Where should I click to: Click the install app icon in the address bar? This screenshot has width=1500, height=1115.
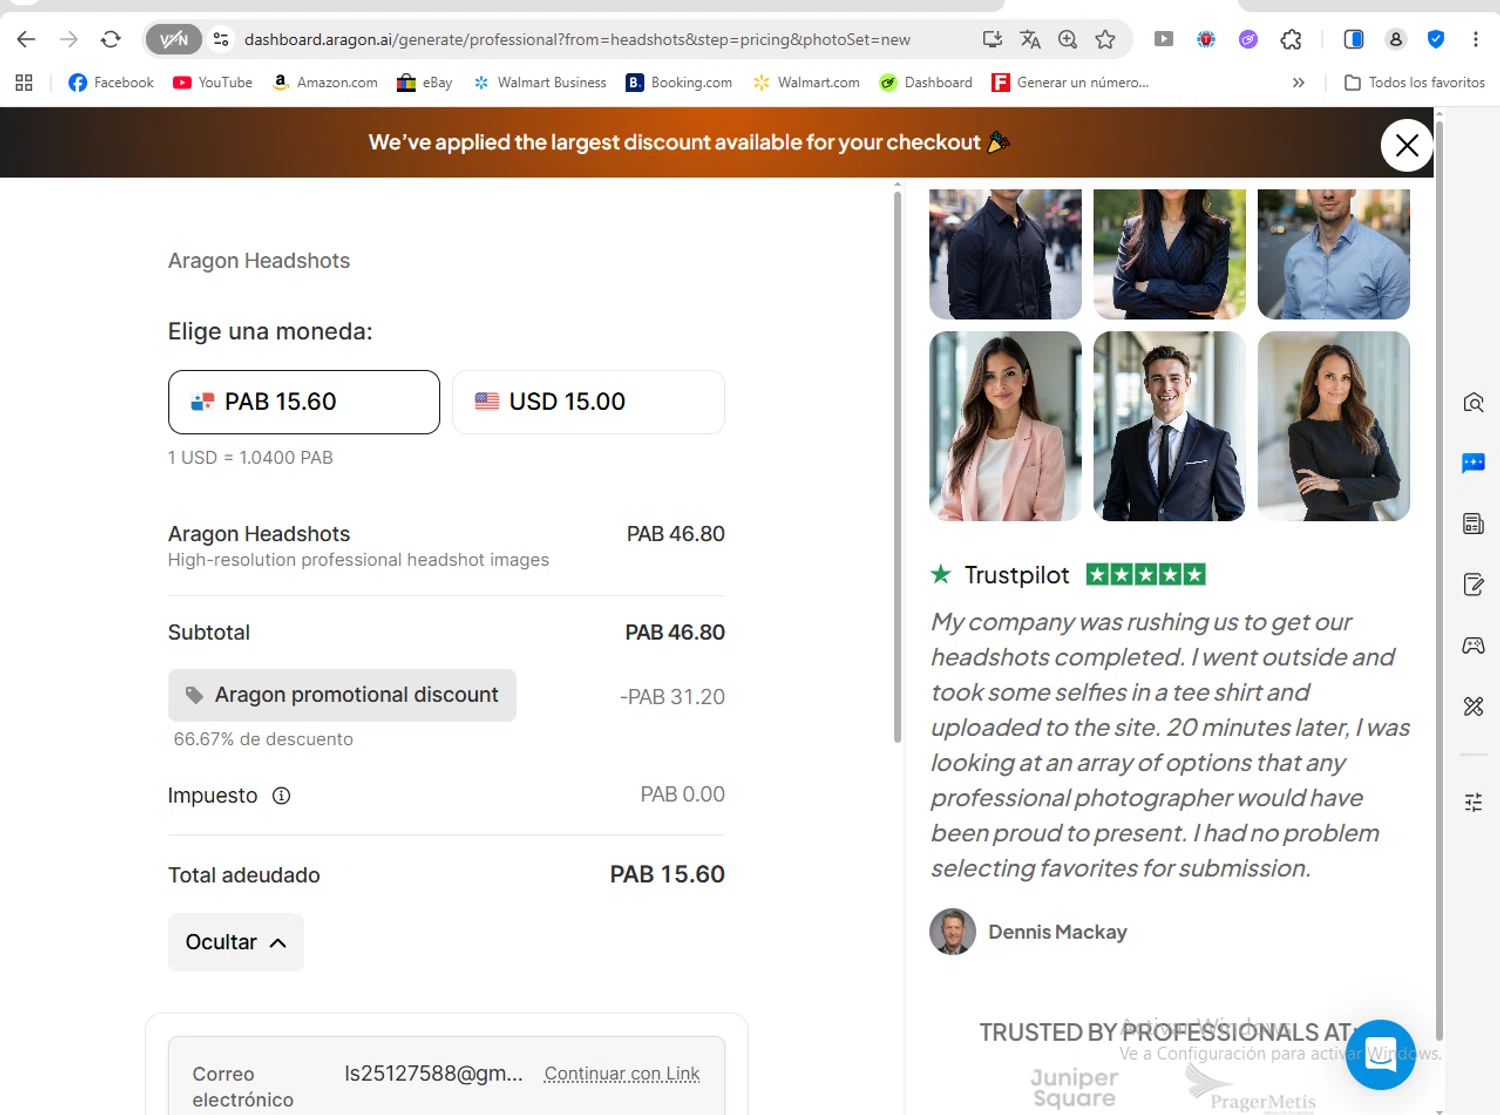tap(992, 39)
